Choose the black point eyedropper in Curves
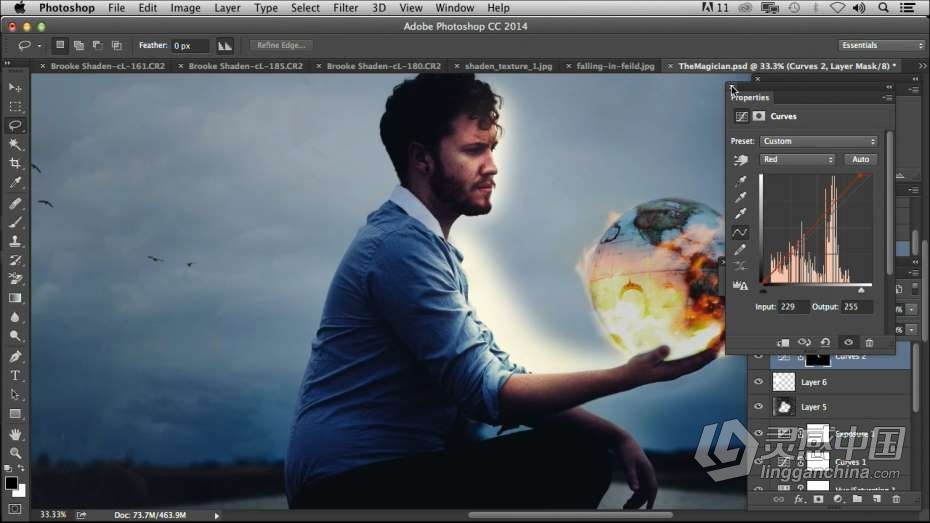 coord(740,181)
